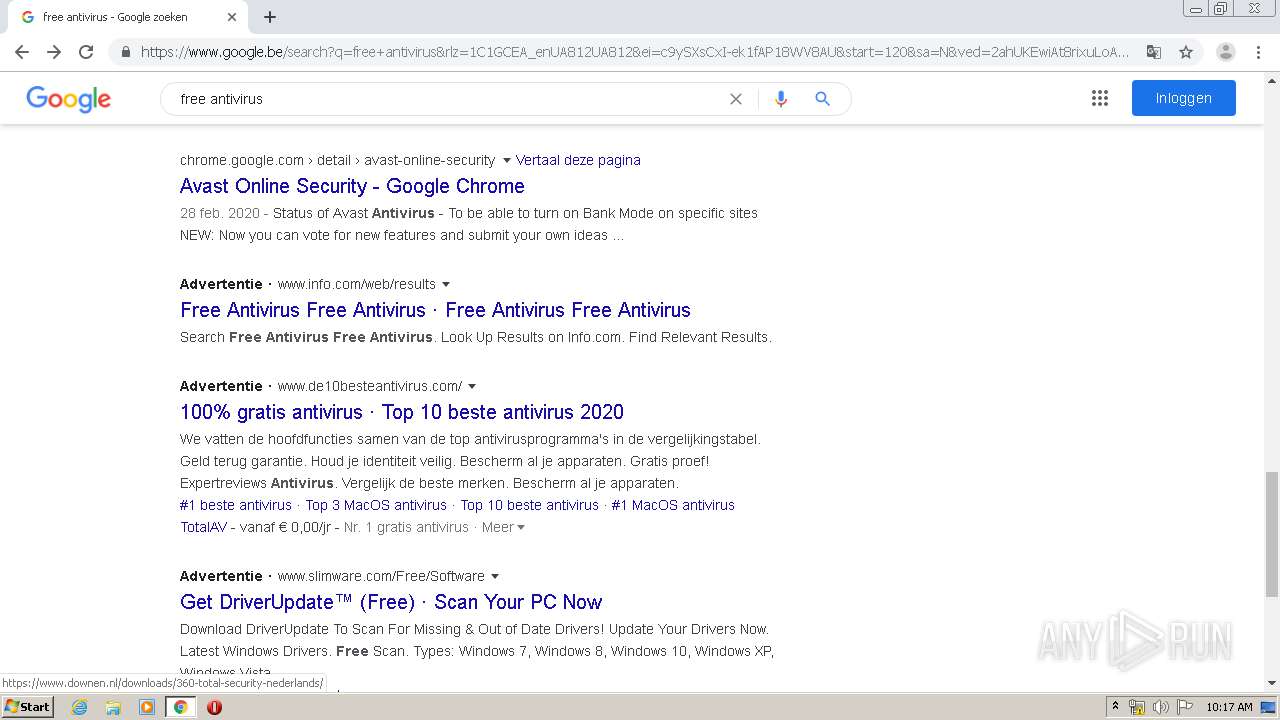Close the 'free antivirus' tab

232,17
